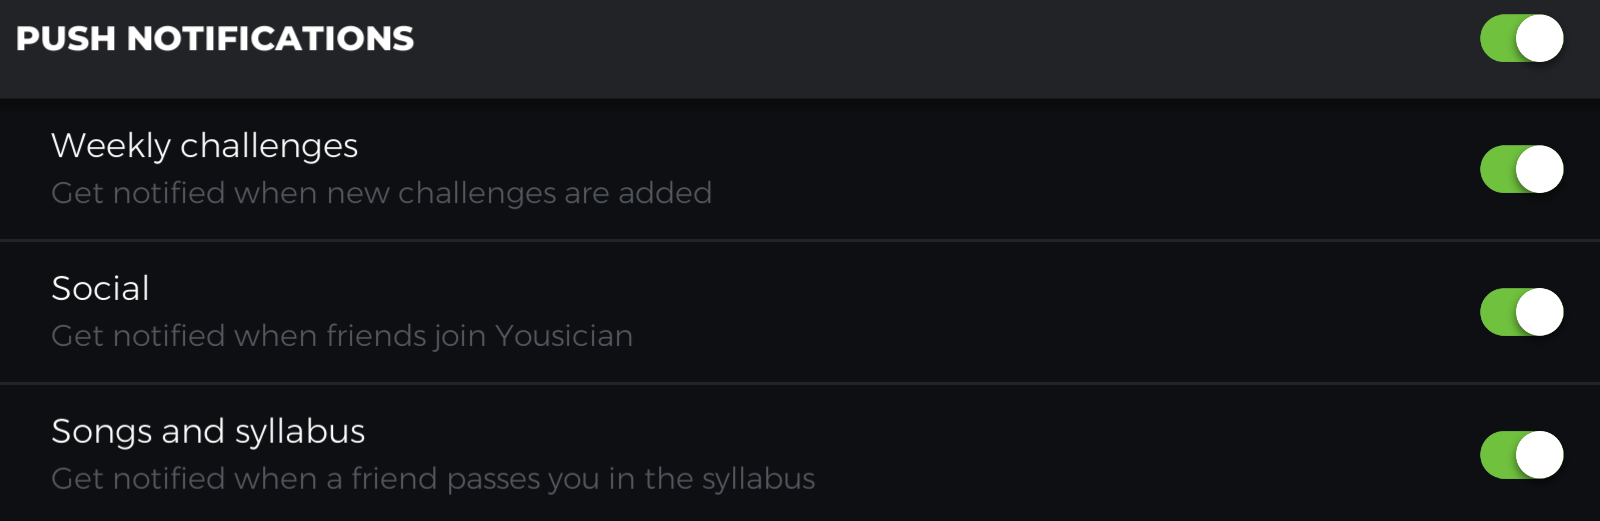Select the Weekly challenges title
The width and height of the screenshot is (1600, 521).
[204, 146]
